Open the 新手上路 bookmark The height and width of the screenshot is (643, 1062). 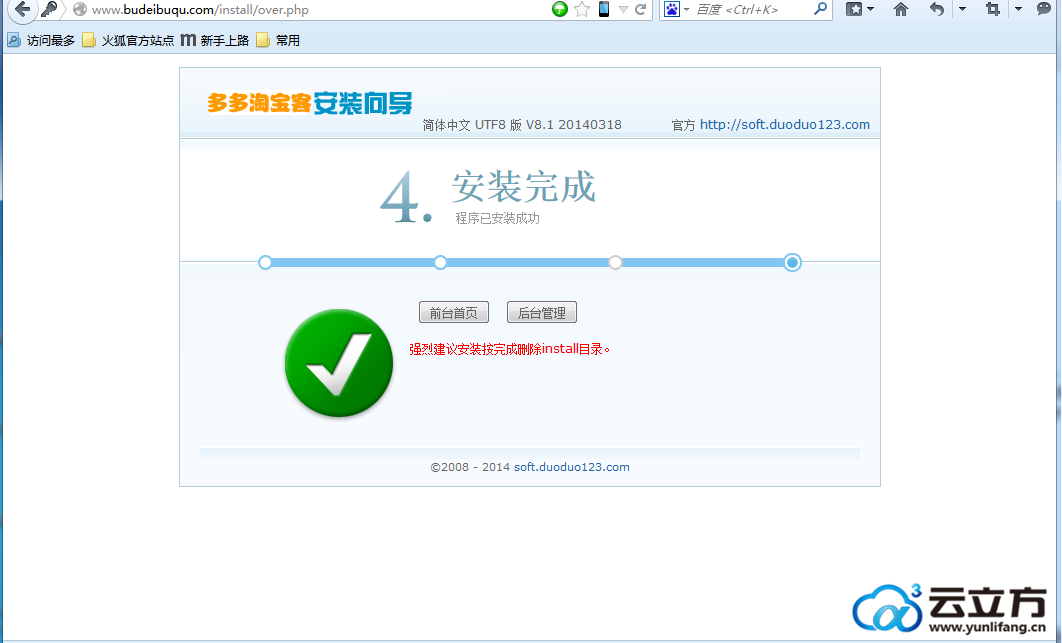click(215, 41)
